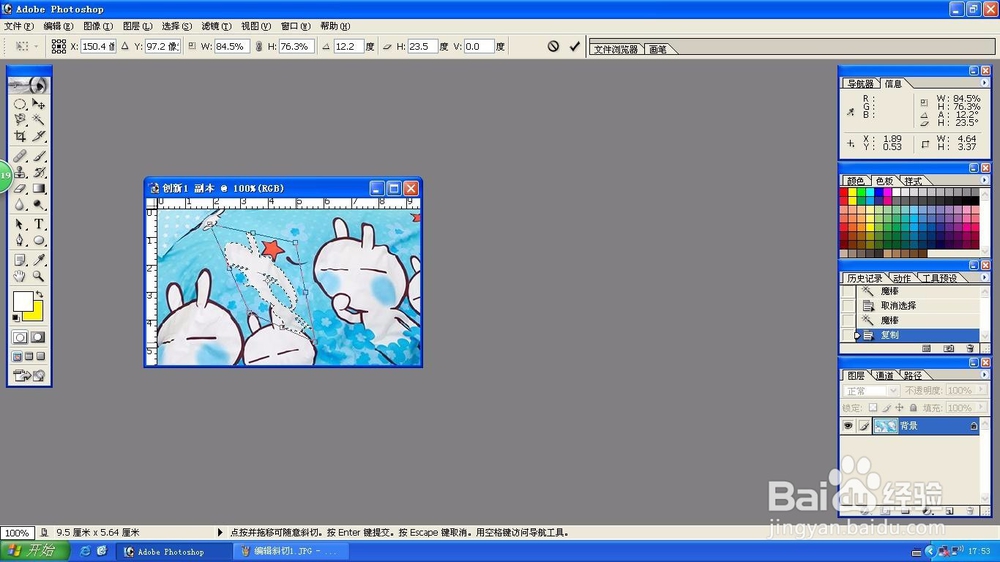This screenshot has width=1000, height=562.
Task: Pick the Clone Stamp tool
Action: tap(20, 172)
